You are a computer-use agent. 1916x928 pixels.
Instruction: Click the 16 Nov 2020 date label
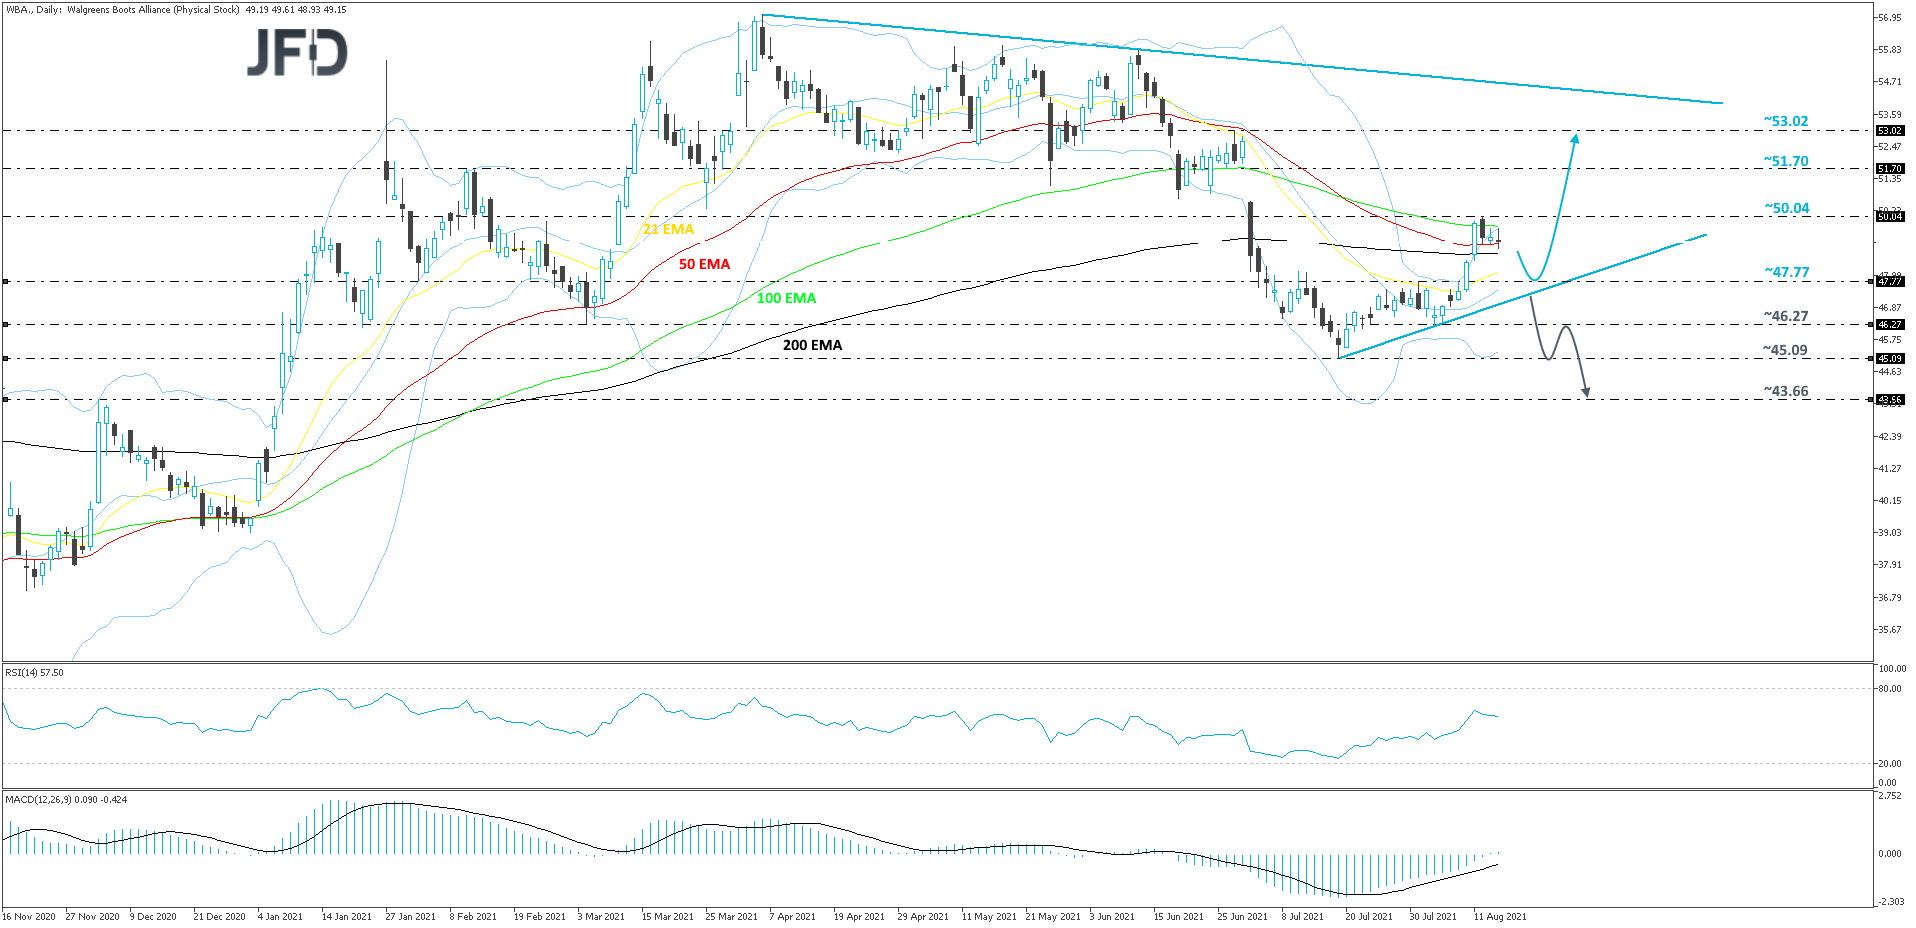[x=29, y=917]
